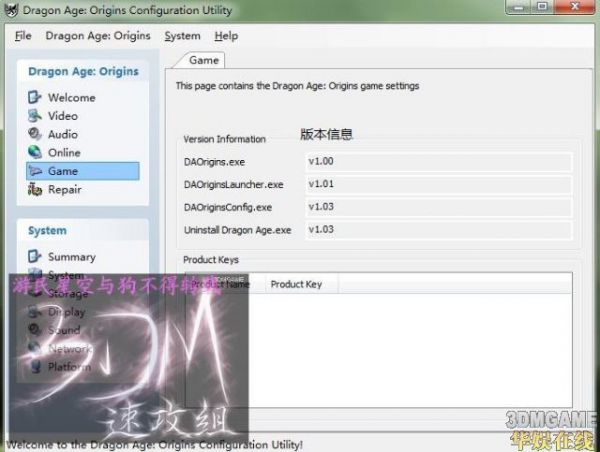
Task: Open the Welcome page in the sidebar
Action: (x=71, y=97)
